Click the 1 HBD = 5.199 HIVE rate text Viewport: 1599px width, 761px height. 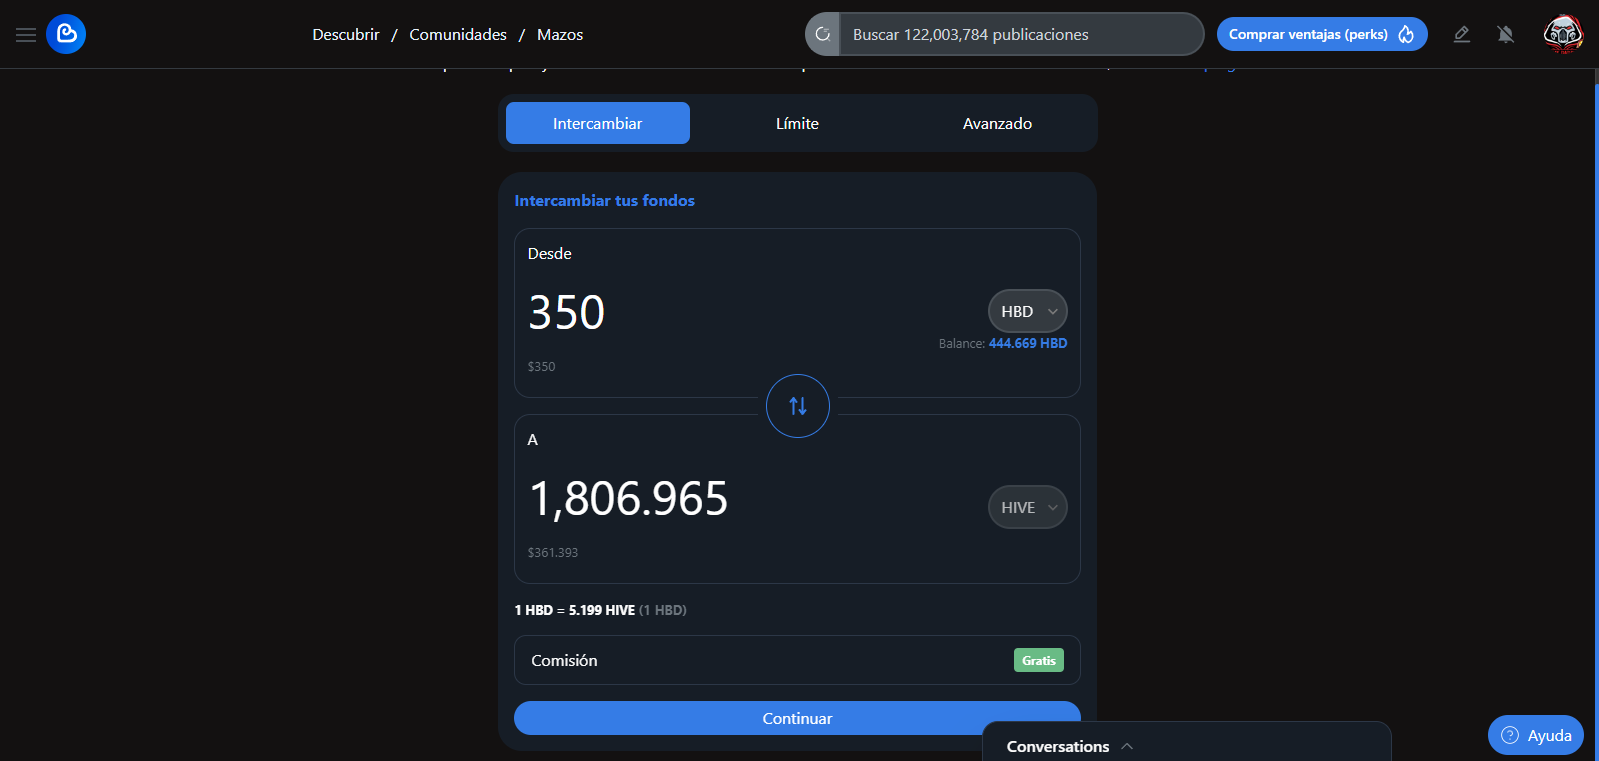tap(575, 610)
